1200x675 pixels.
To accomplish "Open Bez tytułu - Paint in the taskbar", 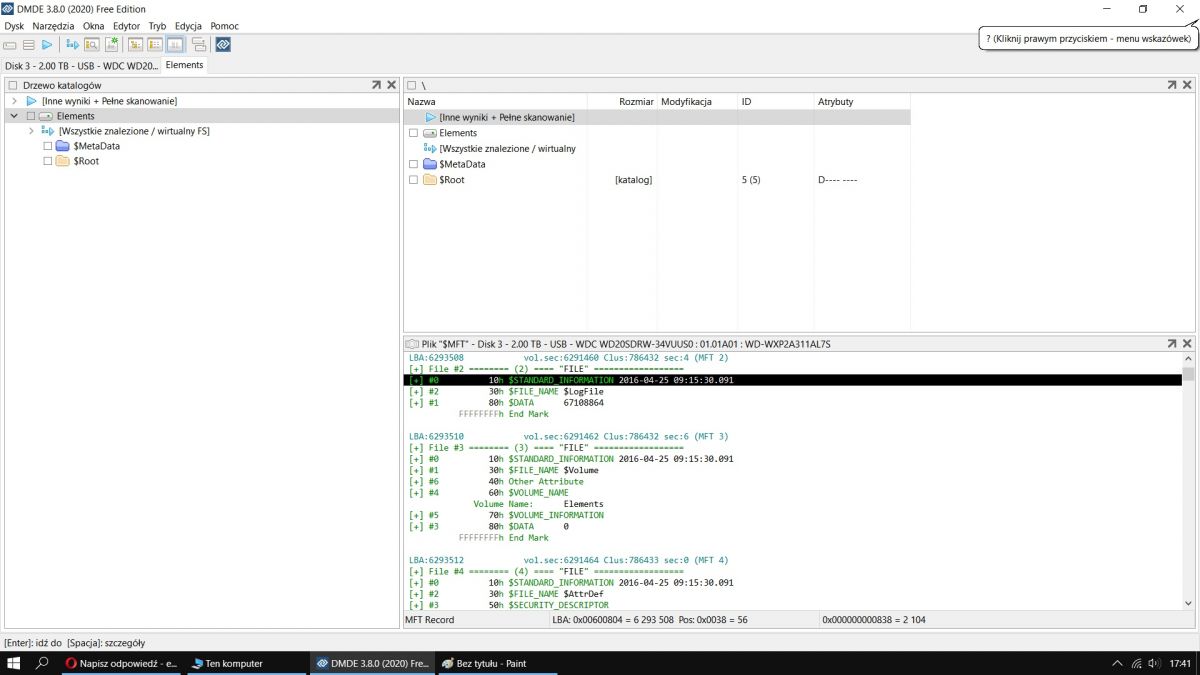I will (497, 663).
